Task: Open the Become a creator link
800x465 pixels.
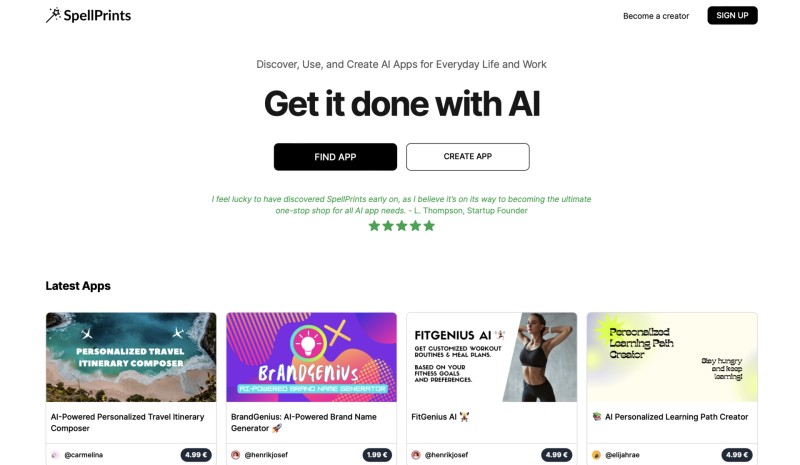Action: pos(656,16)
